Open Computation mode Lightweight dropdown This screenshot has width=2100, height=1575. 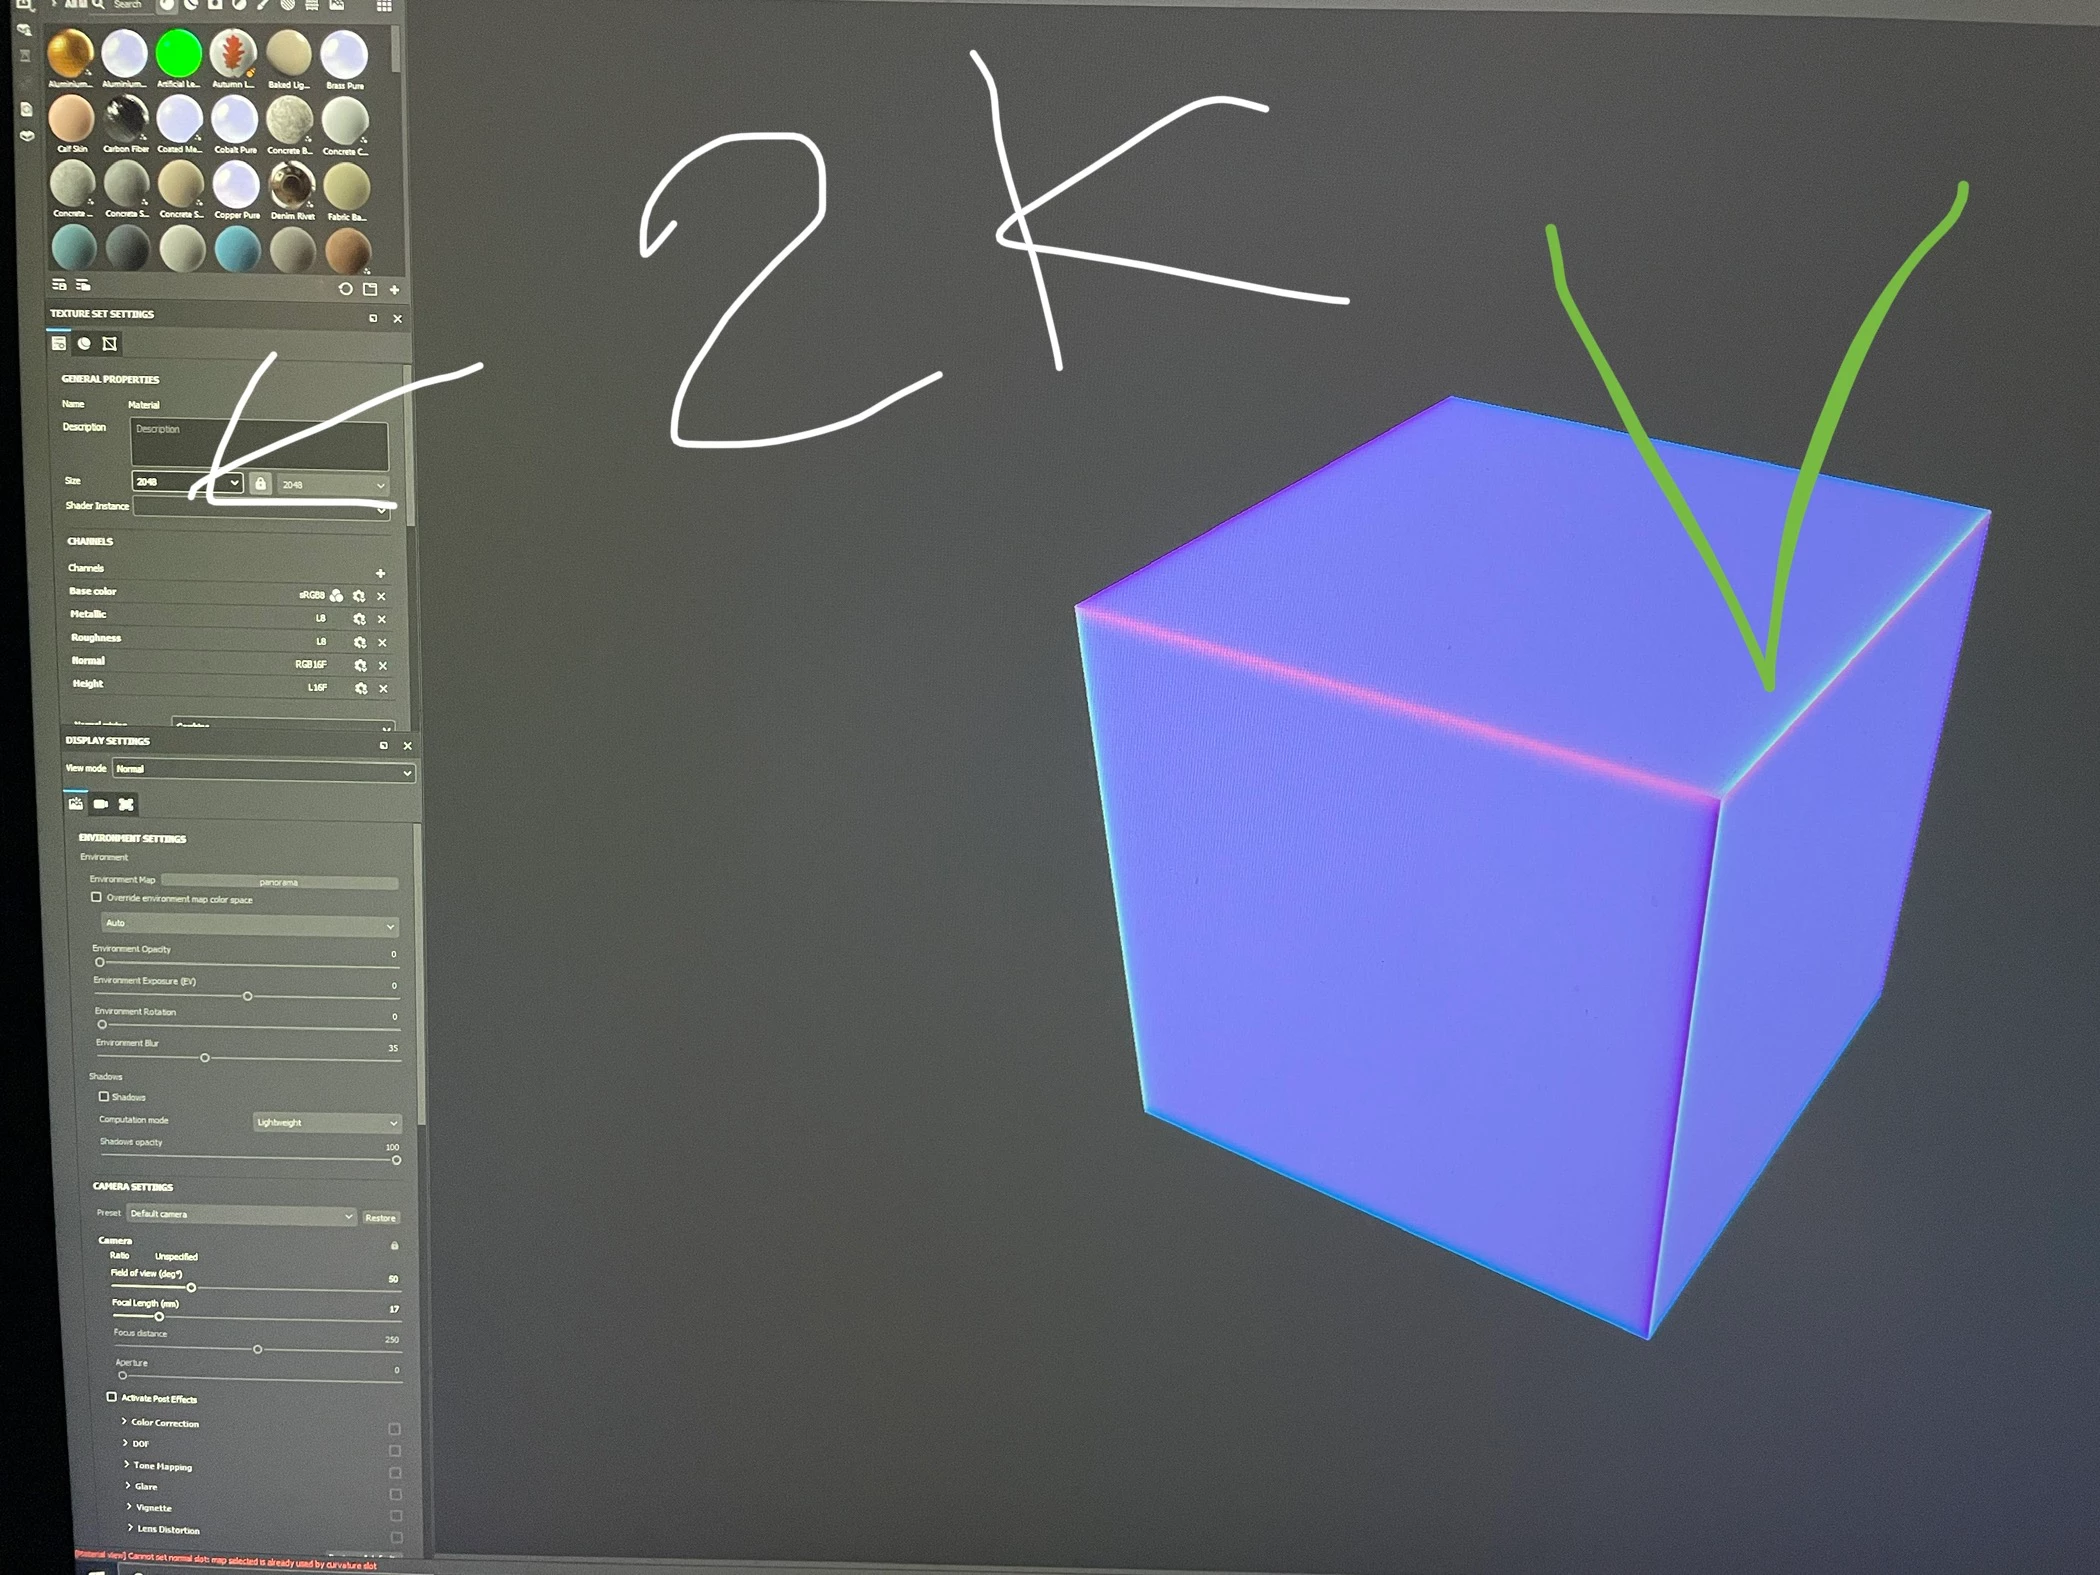point(326,1123)
